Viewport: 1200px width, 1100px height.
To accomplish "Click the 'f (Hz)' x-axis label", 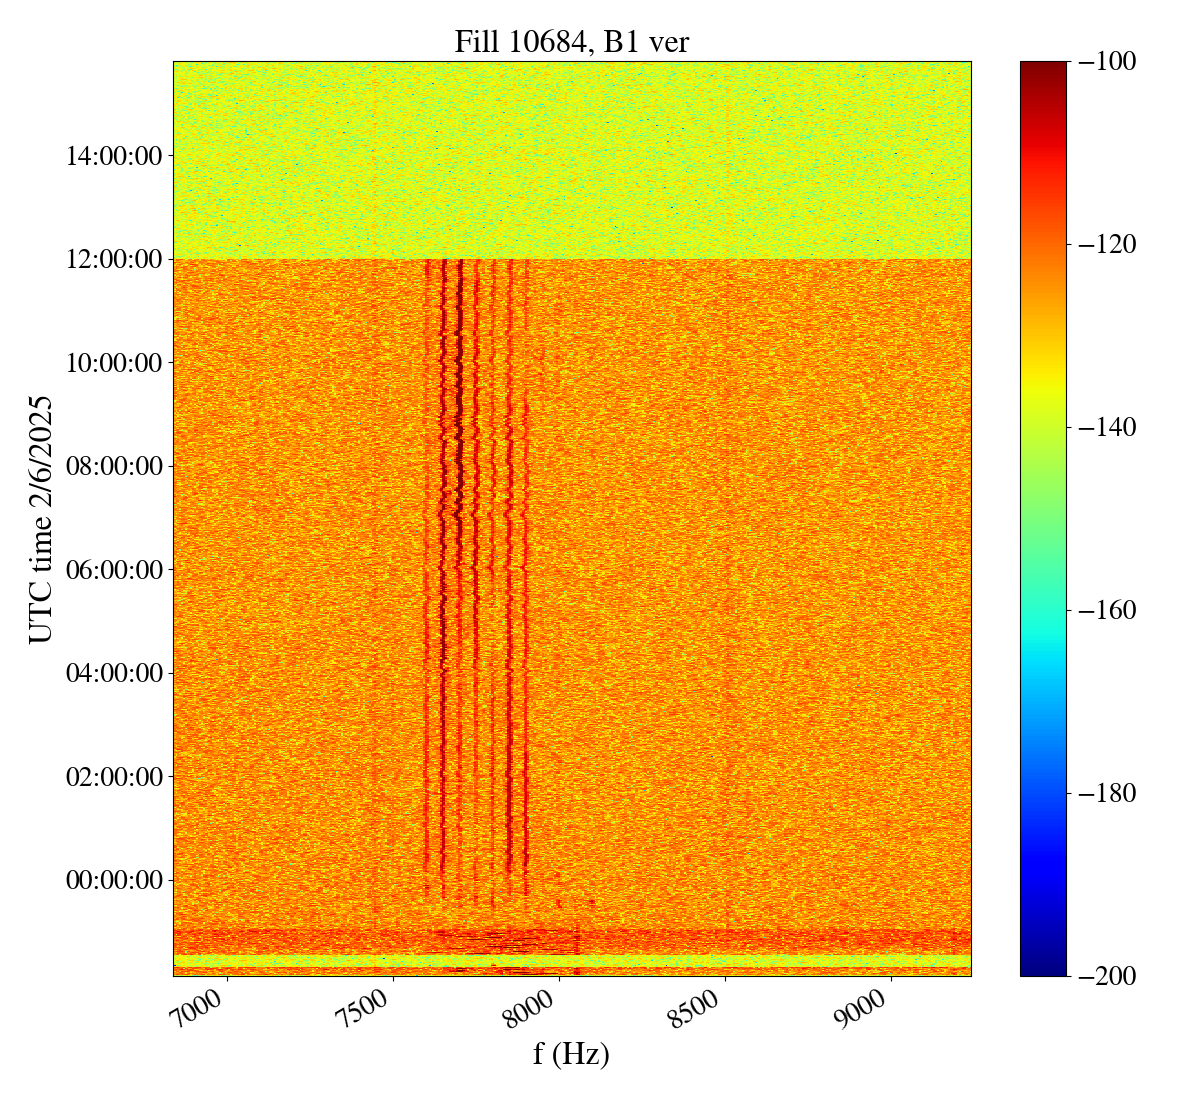I will (571, 1053).
